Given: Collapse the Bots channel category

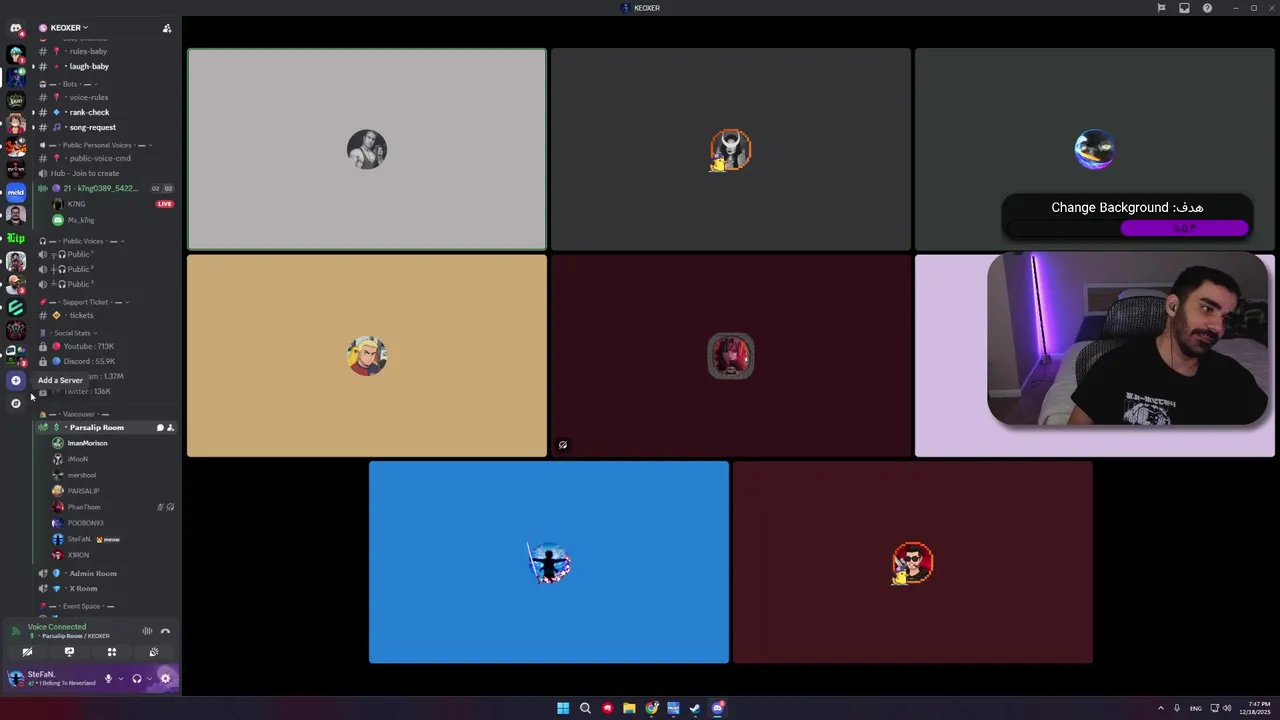Looking at the screenshot, I should (68, 84).
